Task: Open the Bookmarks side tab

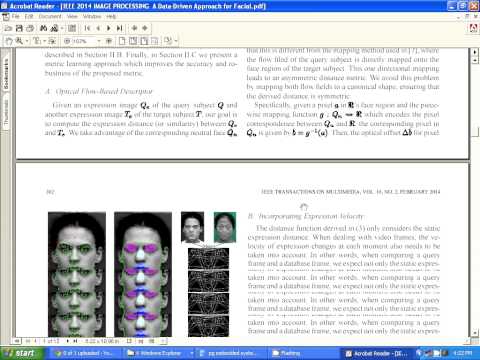Action: (x=6, y=74)
